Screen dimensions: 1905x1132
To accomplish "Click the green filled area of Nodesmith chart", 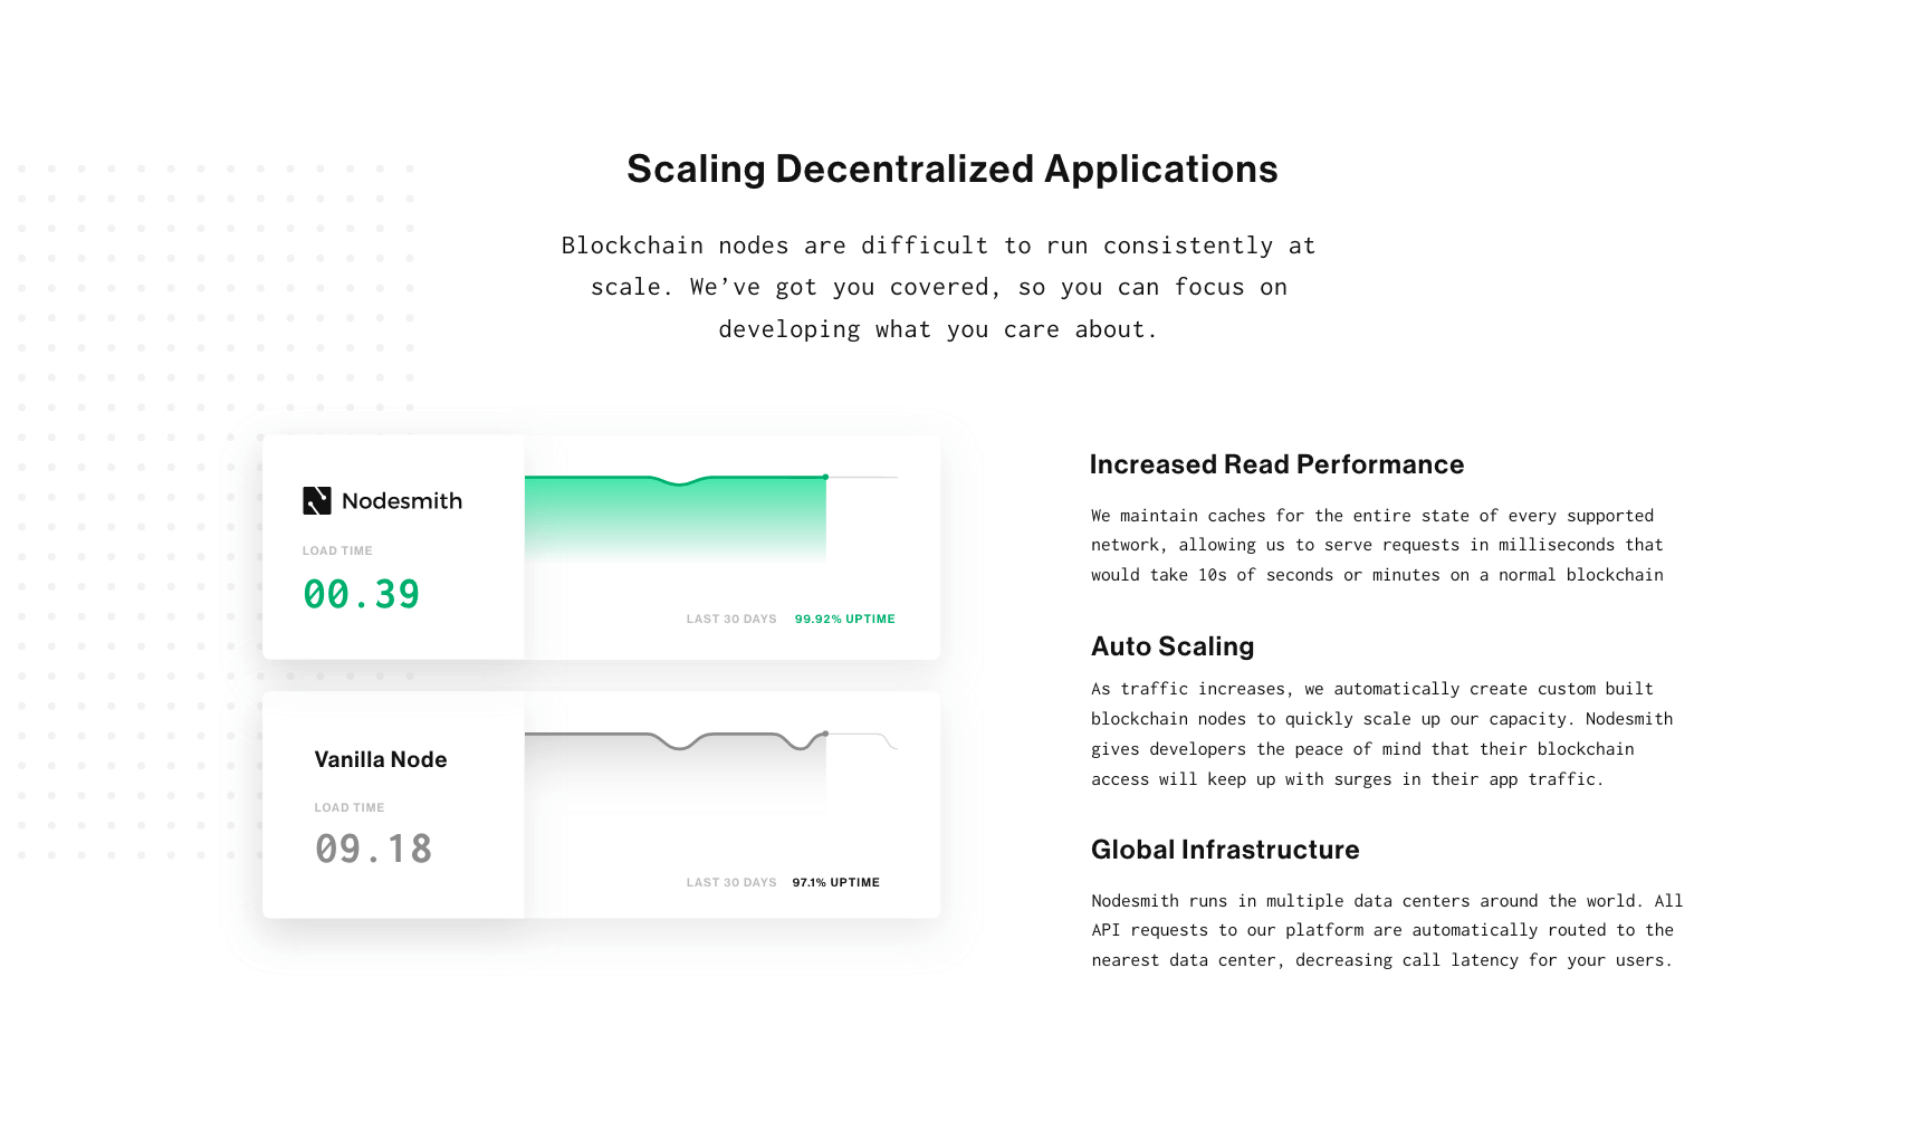I will [x=675, y=515].
